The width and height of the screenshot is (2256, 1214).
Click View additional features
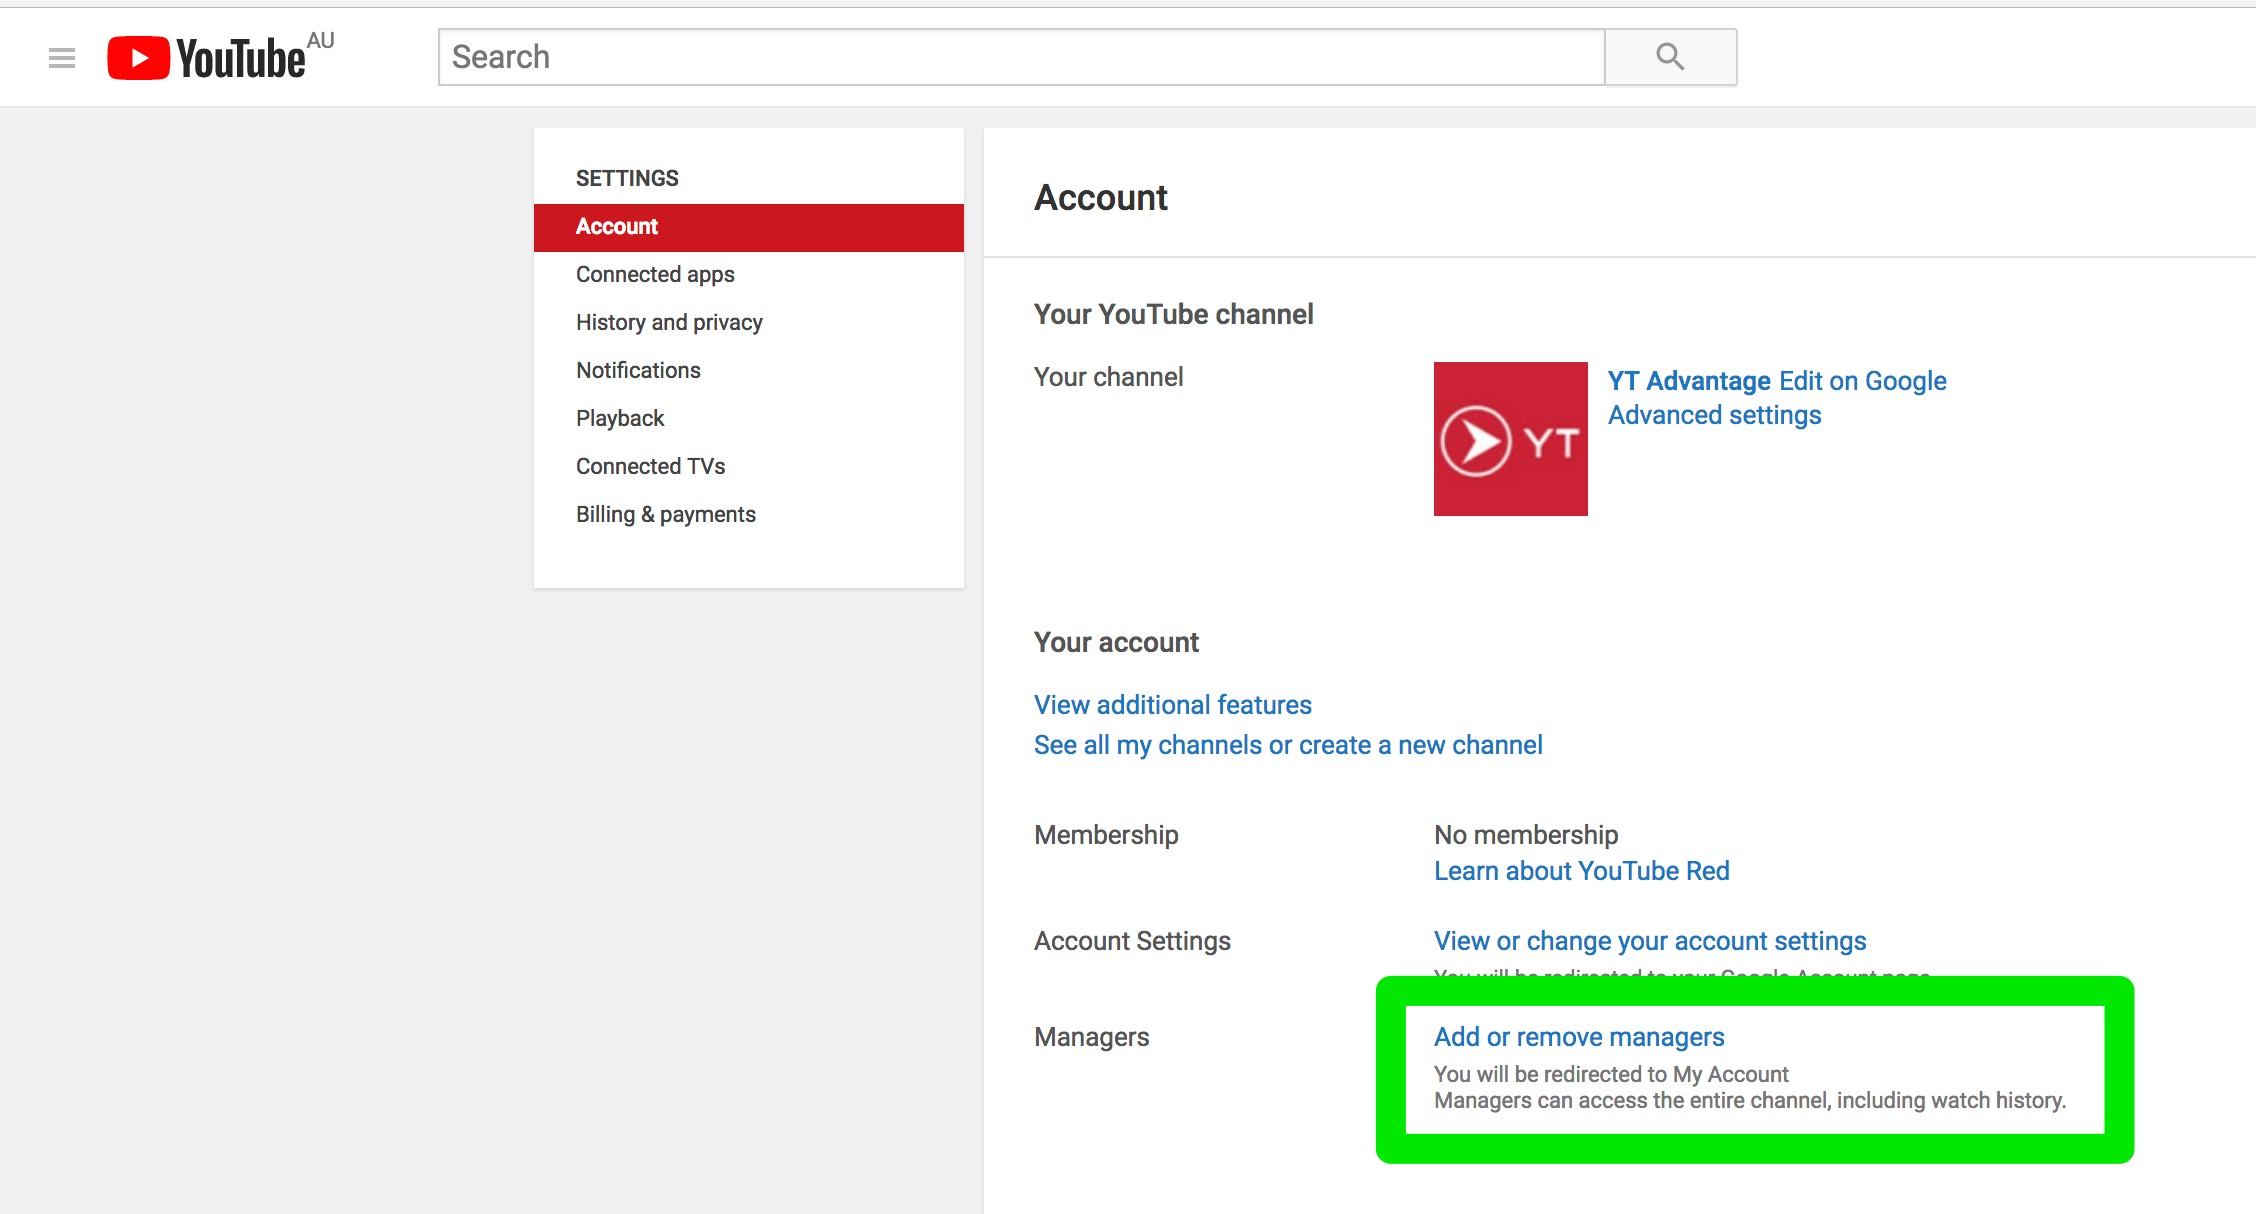[x=1172, y=705]
